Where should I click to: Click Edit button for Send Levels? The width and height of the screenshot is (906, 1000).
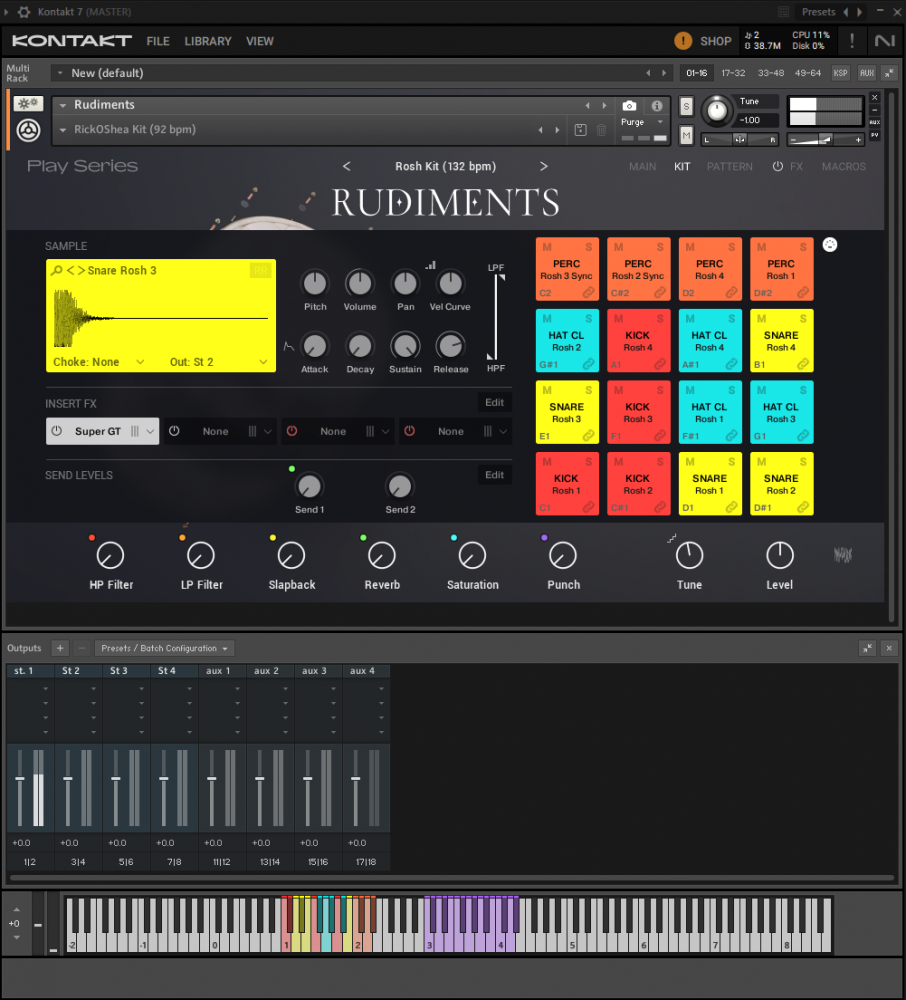(494, 475)
